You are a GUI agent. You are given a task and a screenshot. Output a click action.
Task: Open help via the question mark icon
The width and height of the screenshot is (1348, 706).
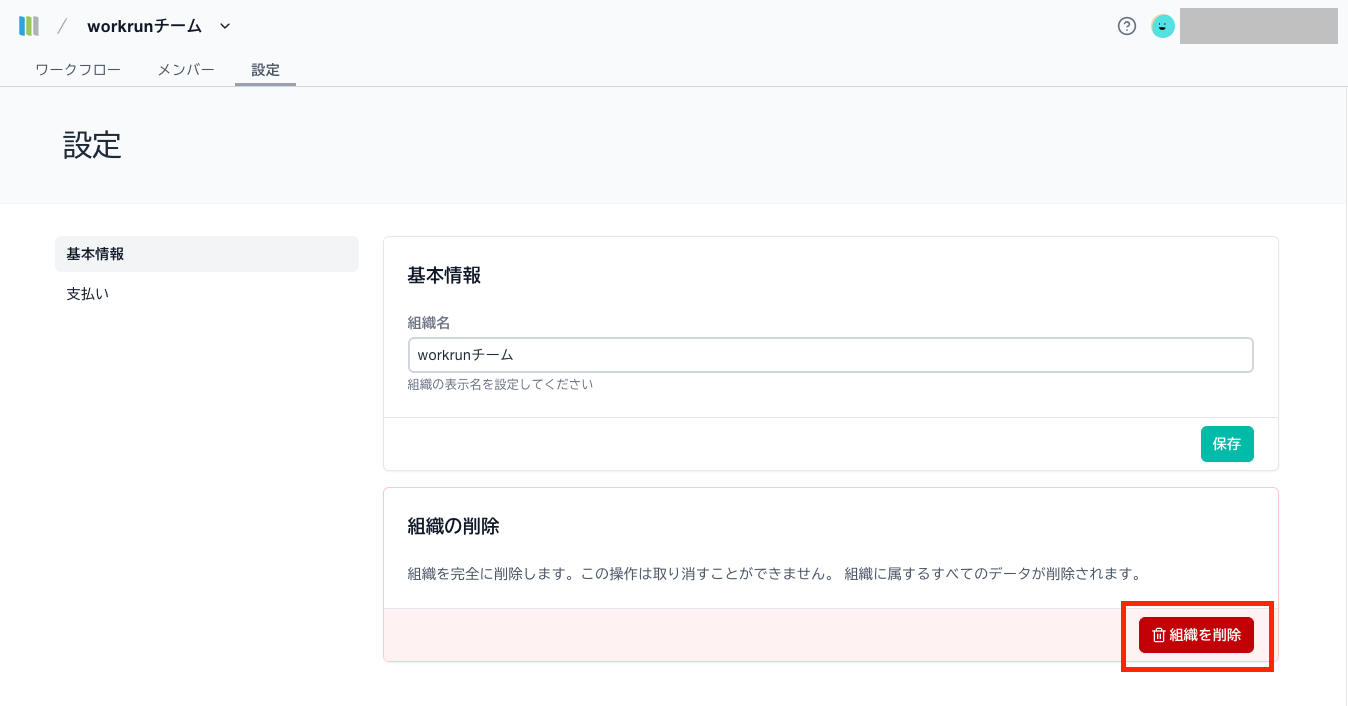1127,27
